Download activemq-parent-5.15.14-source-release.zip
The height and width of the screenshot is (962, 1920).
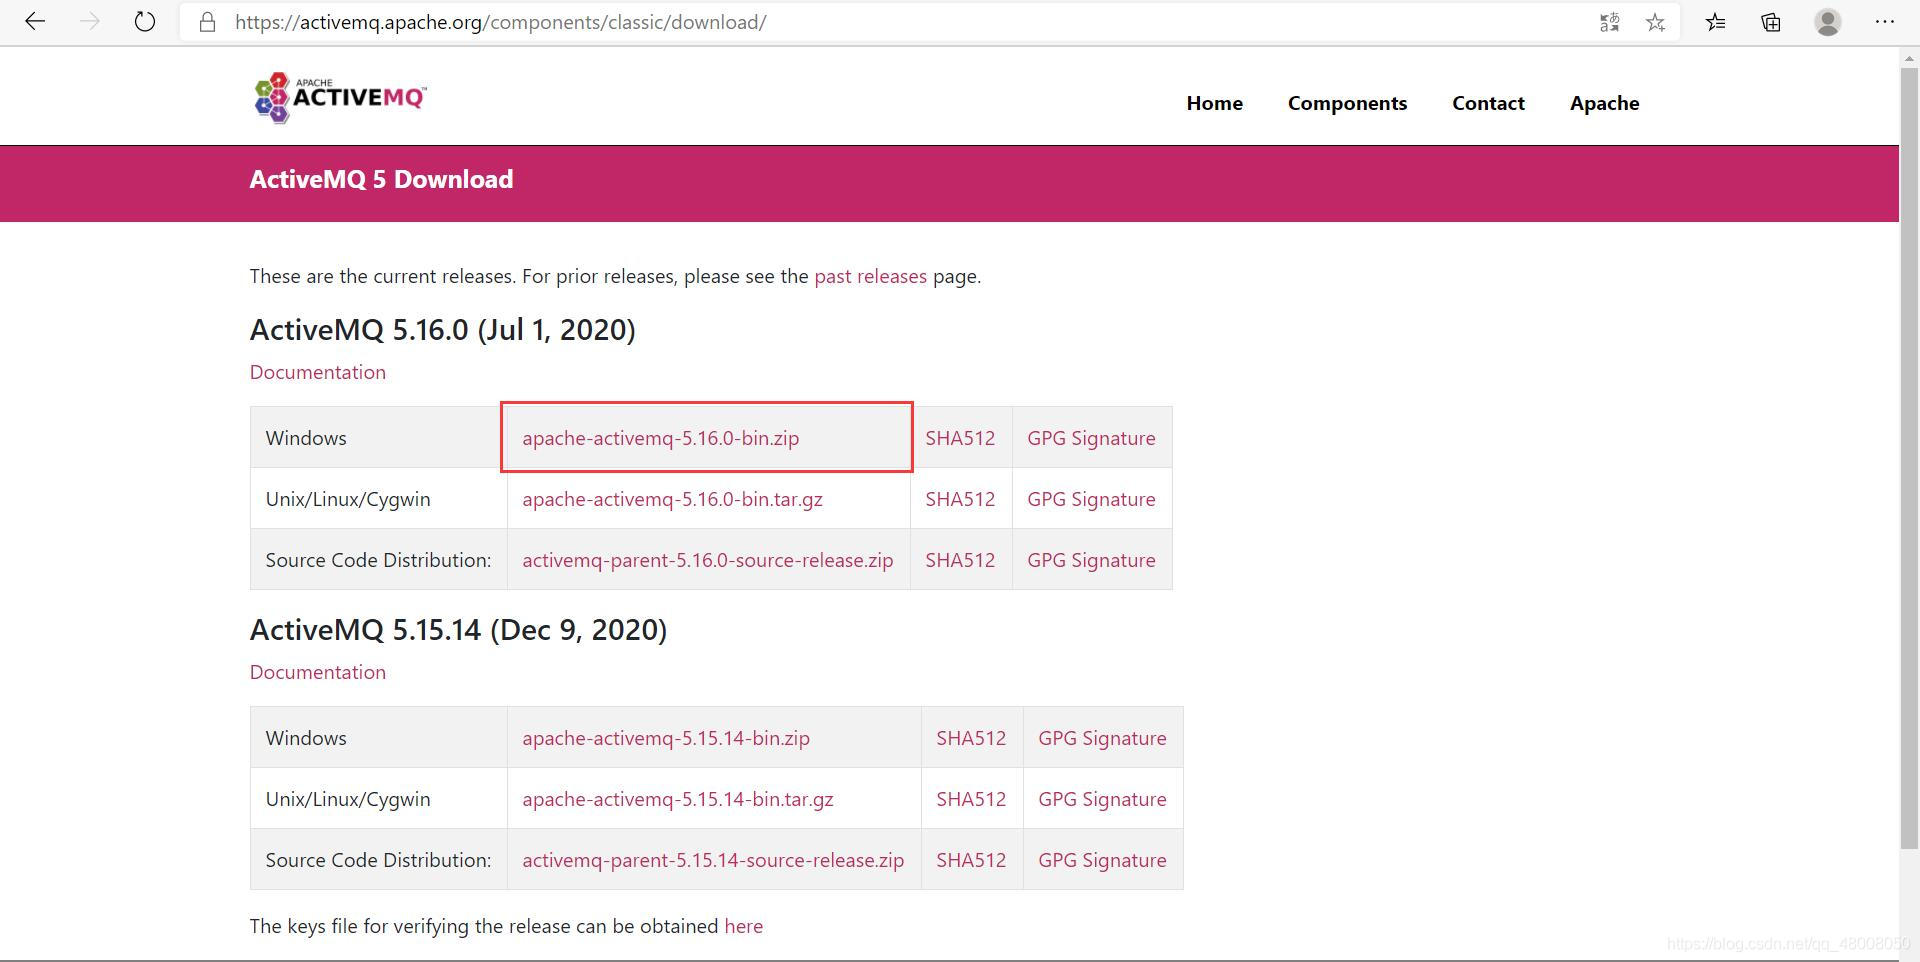[x=713, y=860]
